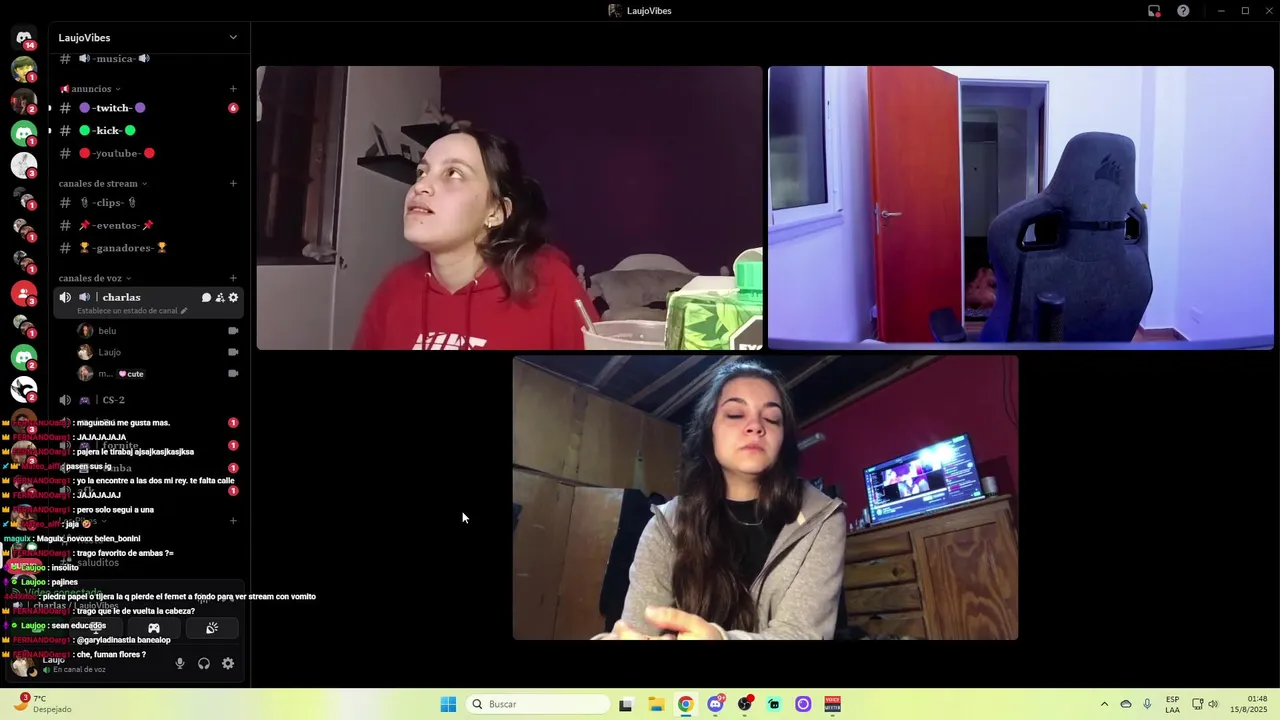The image size is (1280, 720).
Task: Deafen using headphones icon
Action: [x=204, y=663]
